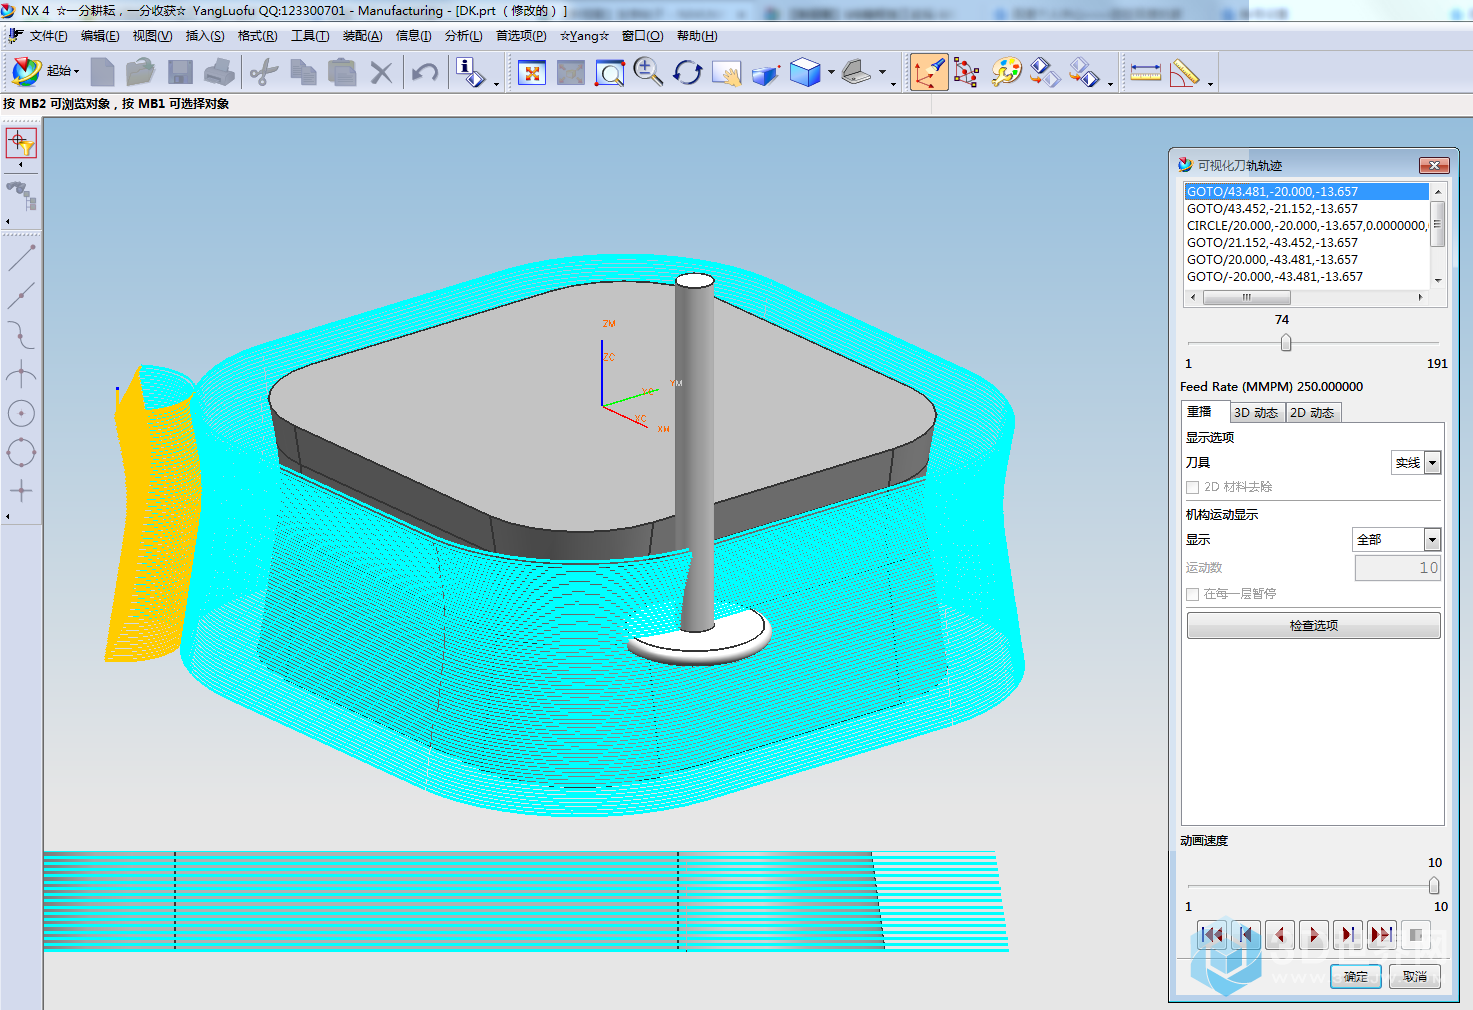This screenshot has width=1473, height=1010.
Task: Click the 检查选项 button
Action: (x=1313, y=625)
